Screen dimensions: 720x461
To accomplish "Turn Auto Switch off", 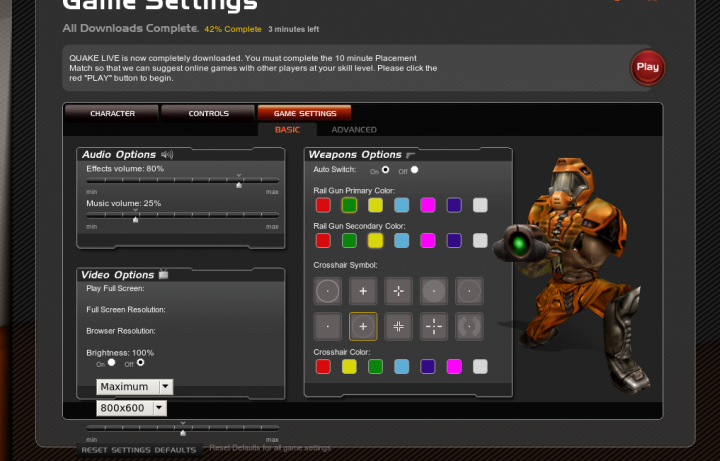I will click(x=415, y=170).
